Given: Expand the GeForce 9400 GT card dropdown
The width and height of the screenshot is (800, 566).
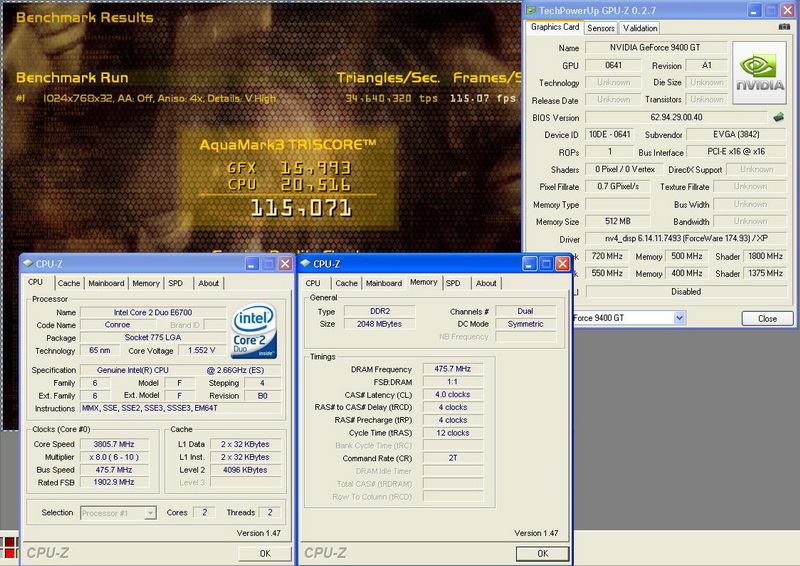Looking at the screenshot, I should coord(679,318).
